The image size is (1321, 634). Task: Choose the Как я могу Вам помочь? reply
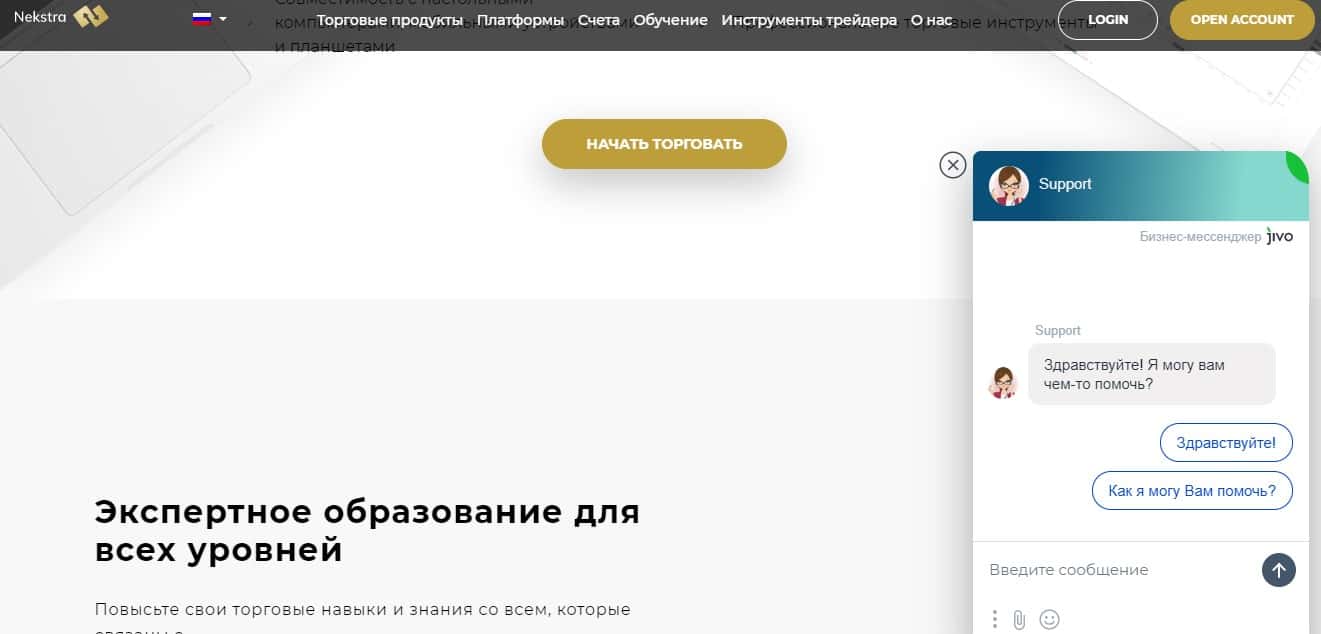coord(1192,491)
